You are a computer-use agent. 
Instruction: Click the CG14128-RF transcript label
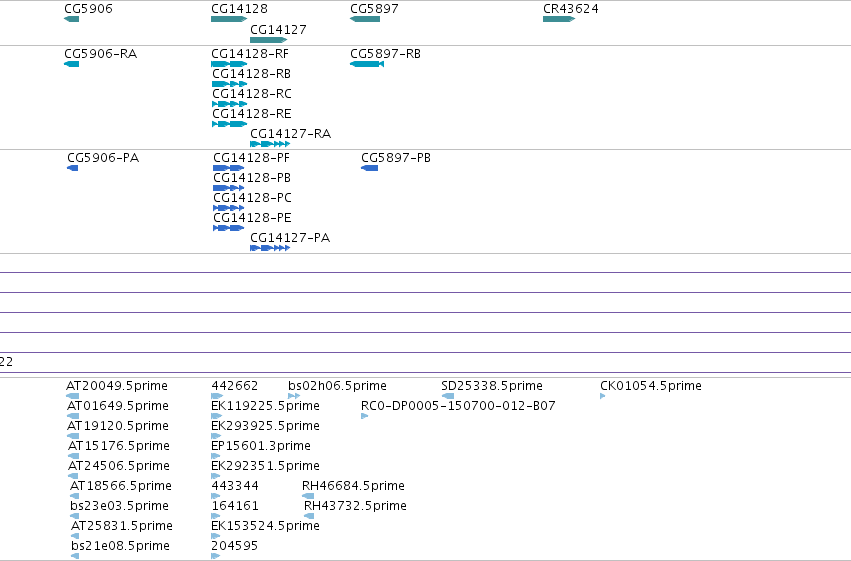click(x=250, y=54)
